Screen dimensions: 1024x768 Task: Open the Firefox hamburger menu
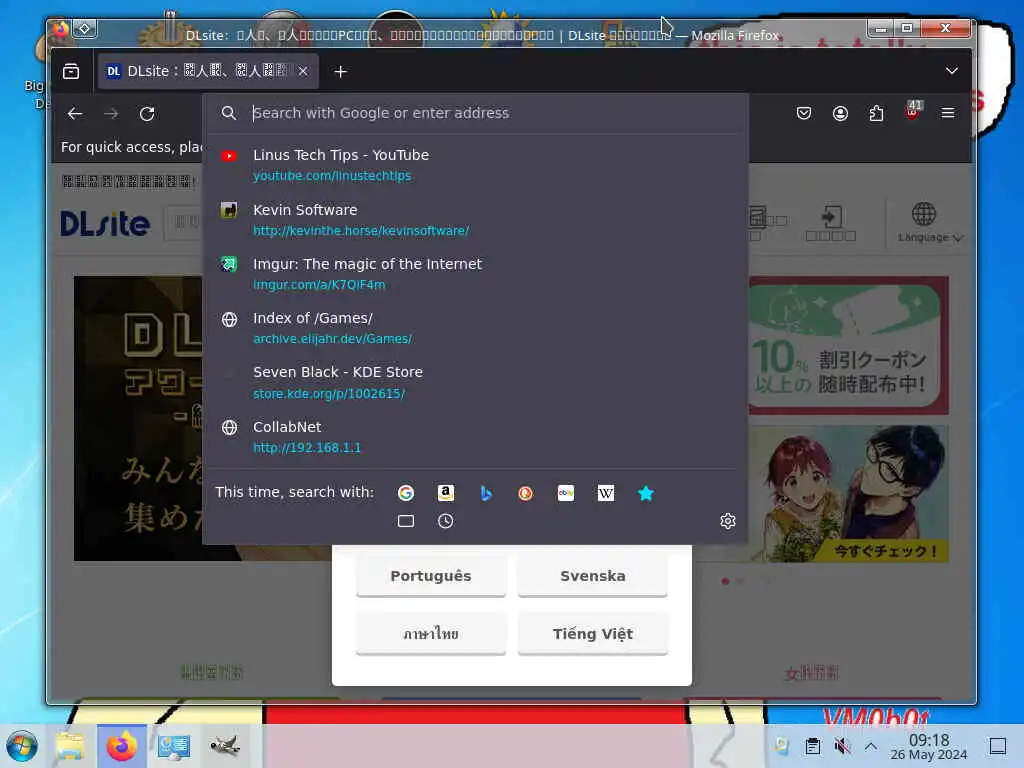[948, 114]
